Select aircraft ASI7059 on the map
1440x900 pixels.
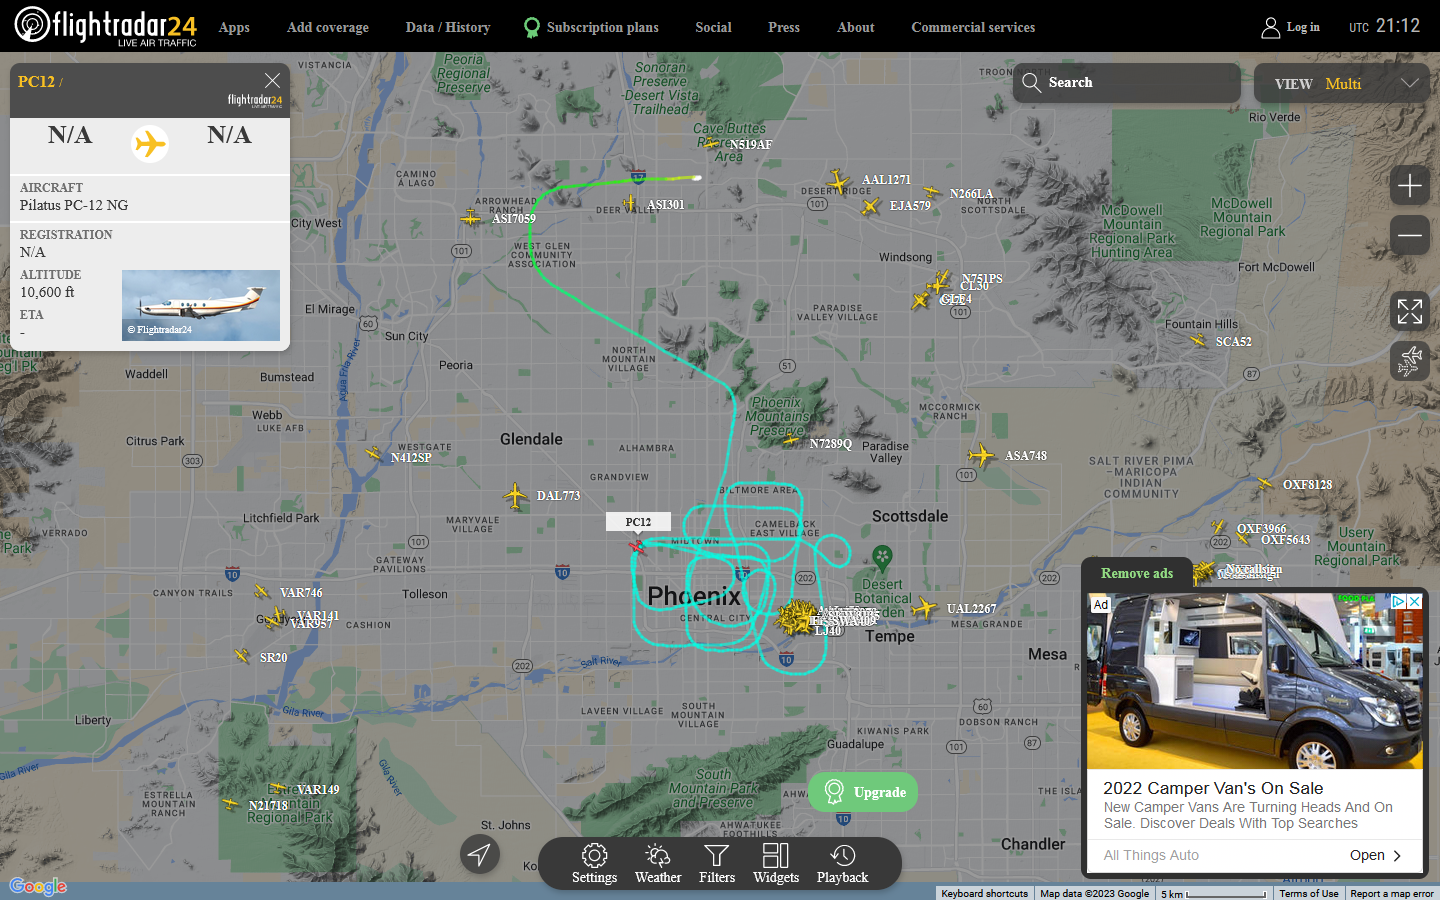coord(471,217)
